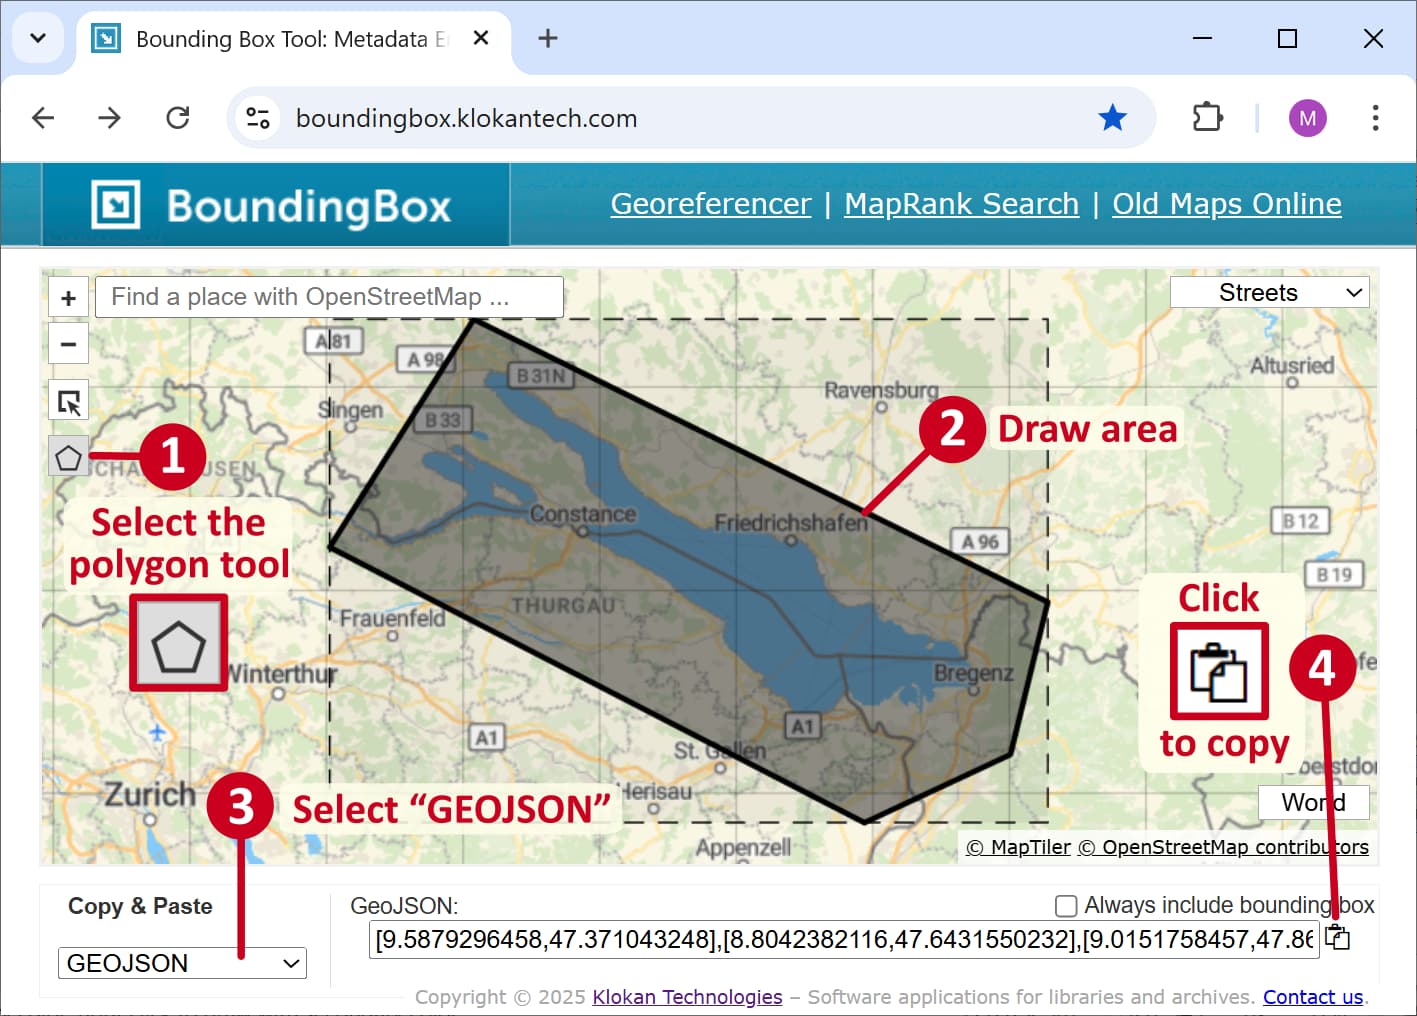Go back to previous page
This screenshot has height=1016, width=1417.
point(43,118)
